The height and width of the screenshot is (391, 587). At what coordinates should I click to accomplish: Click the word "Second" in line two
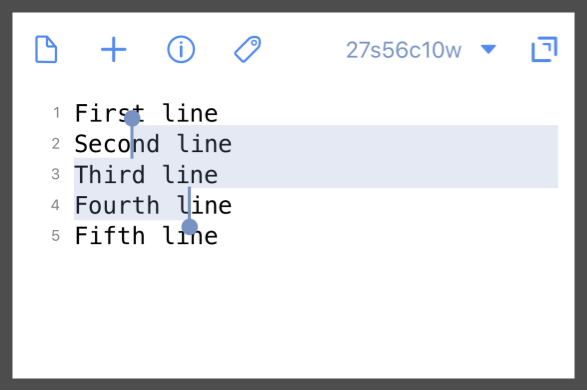pos(117,144)
